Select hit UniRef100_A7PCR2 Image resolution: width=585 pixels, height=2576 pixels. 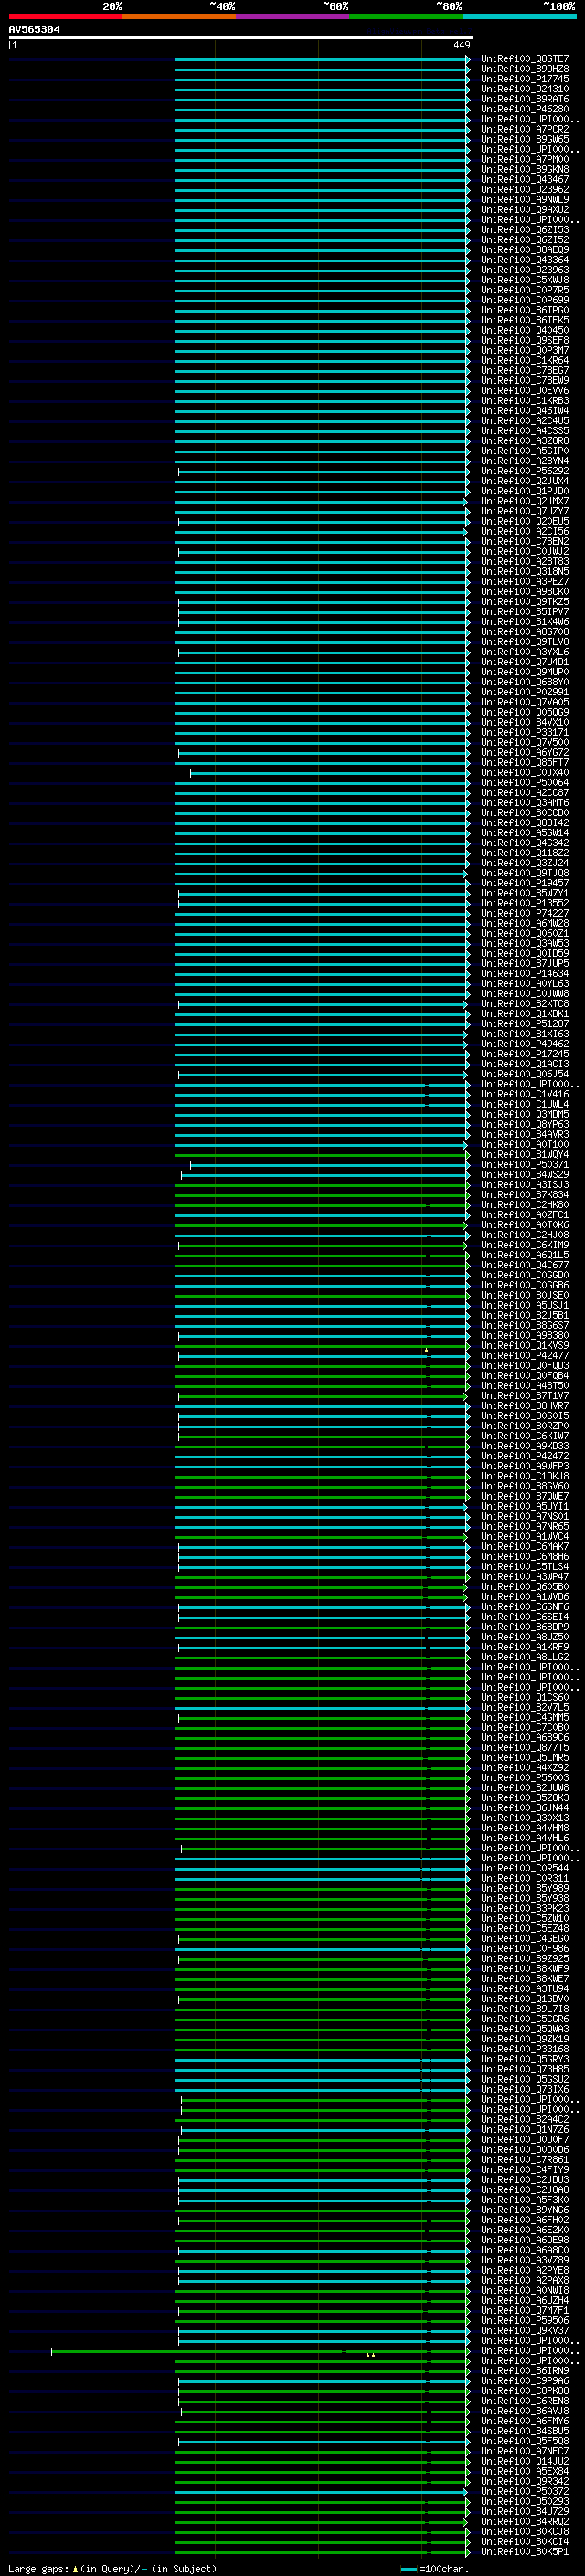click(x=525, y=129)
